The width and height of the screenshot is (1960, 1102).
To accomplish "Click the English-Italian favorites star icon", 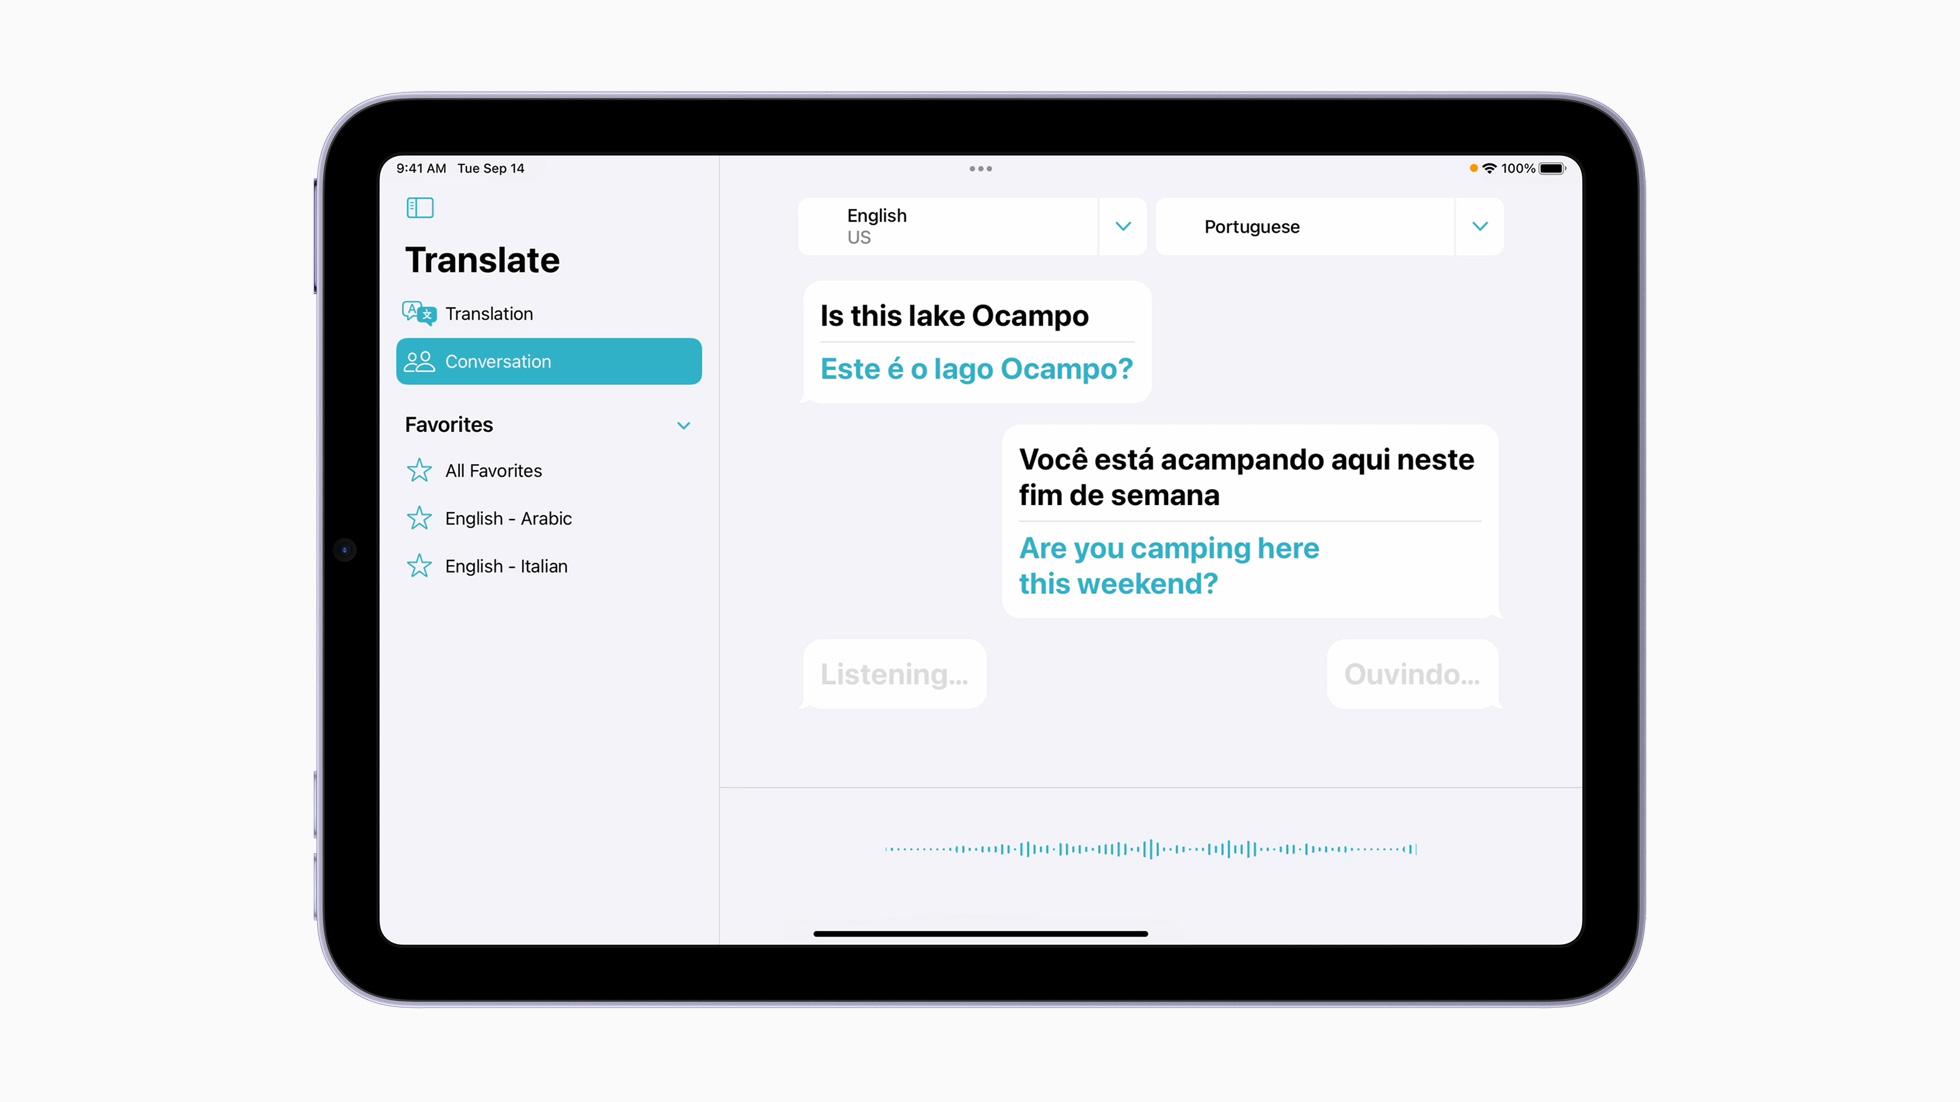I will point(421,565).
